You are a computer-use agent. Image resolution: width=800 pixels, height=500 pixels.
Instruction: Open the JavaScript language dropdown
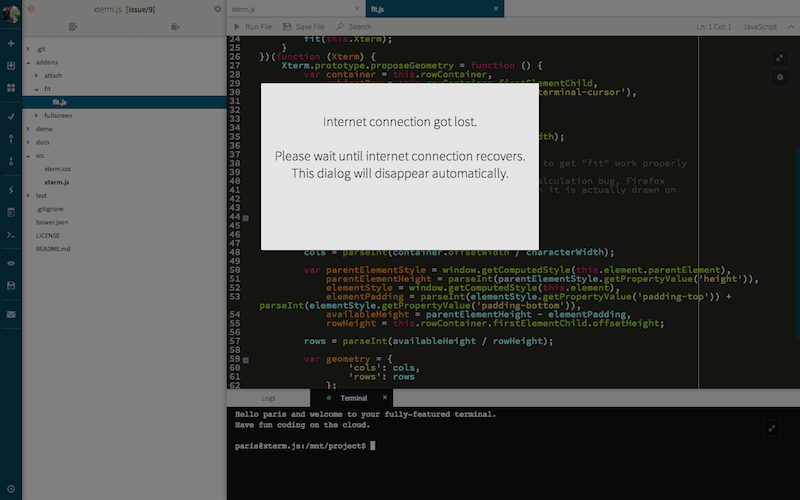pos(764,27)
